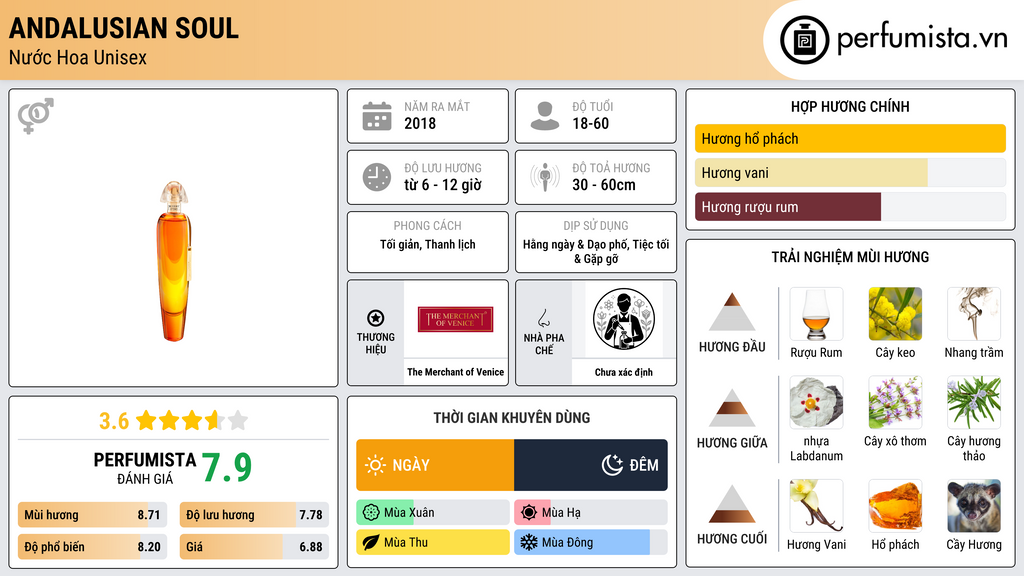Click the Cây hương thảo note image
This screenshot has height=576, width=1024.
coord(974,402)
